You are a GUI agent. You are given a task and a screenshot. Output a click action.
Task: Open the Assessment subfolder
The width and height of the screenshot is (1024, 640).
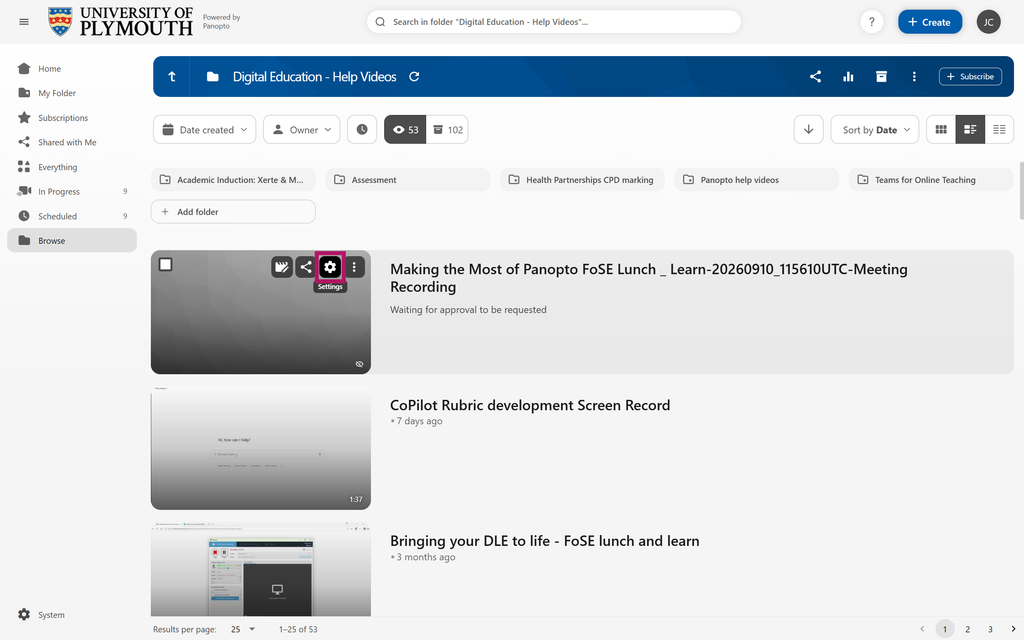[x=408, y=180]
